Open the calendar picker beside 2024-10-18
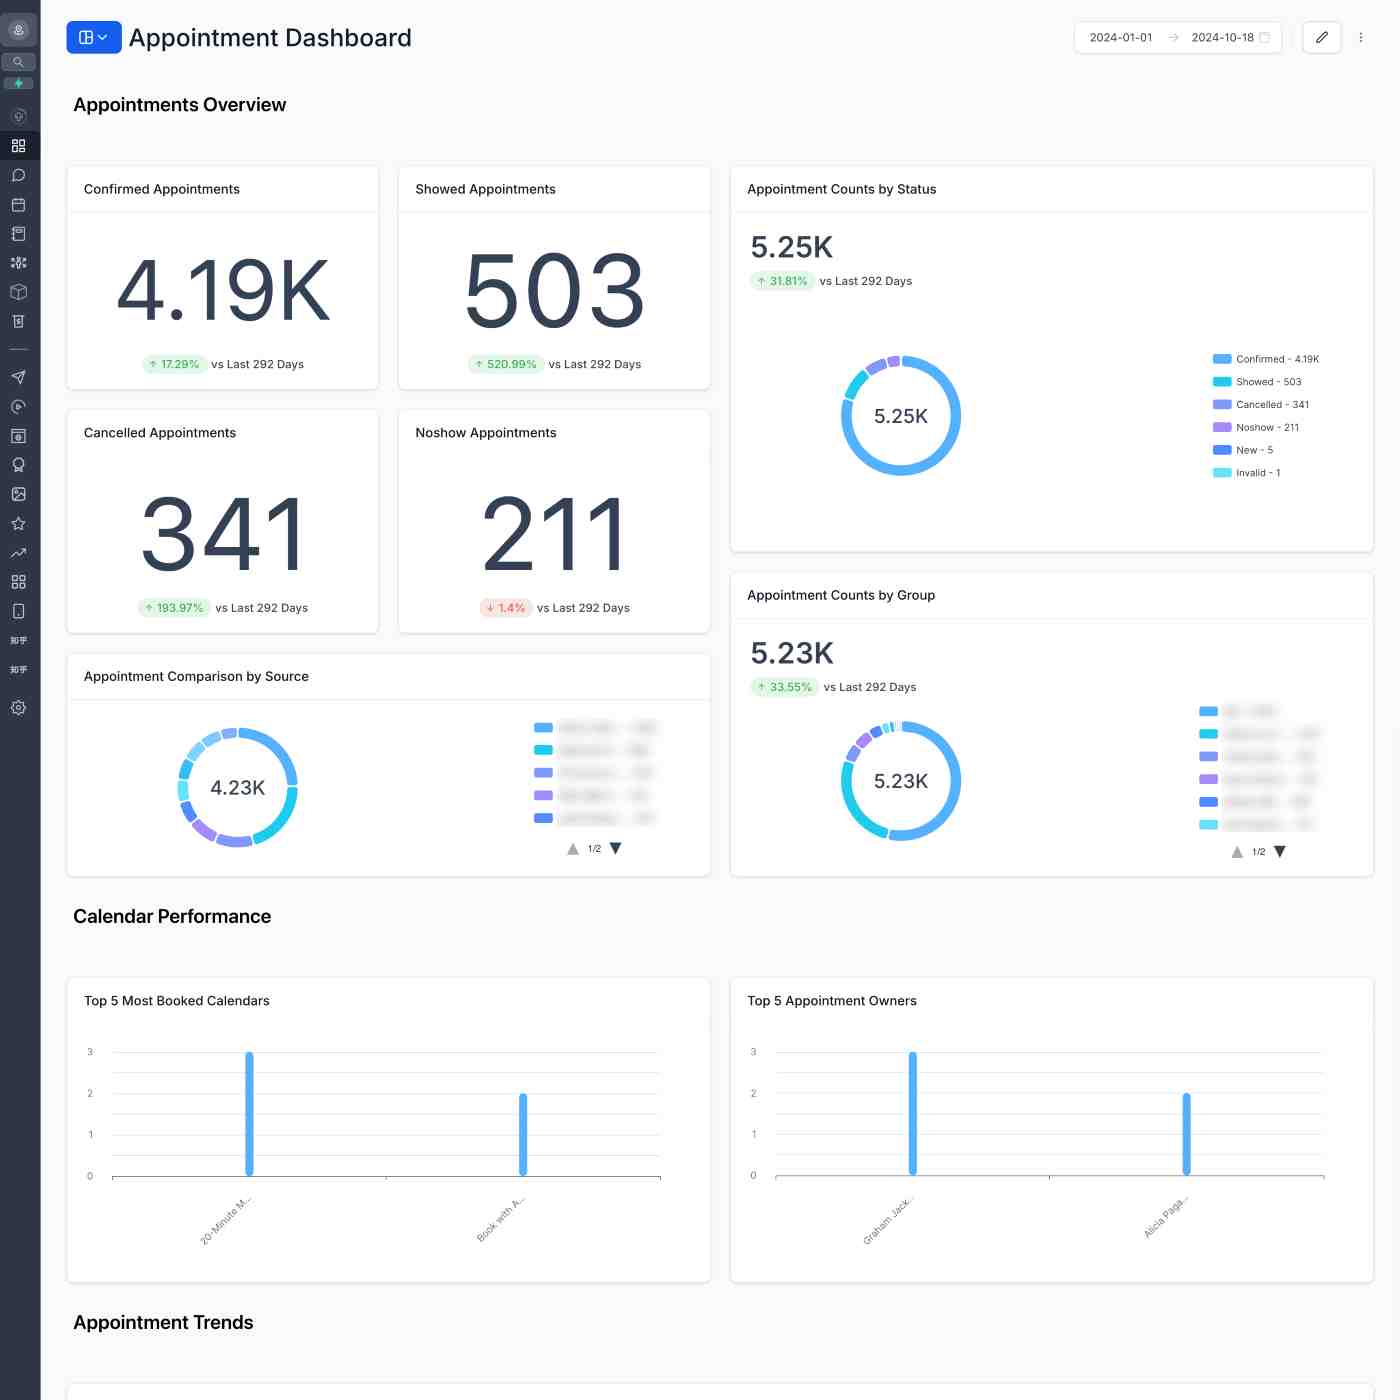Viewport: 1400px width, 1400px height. coord(1264,37)
